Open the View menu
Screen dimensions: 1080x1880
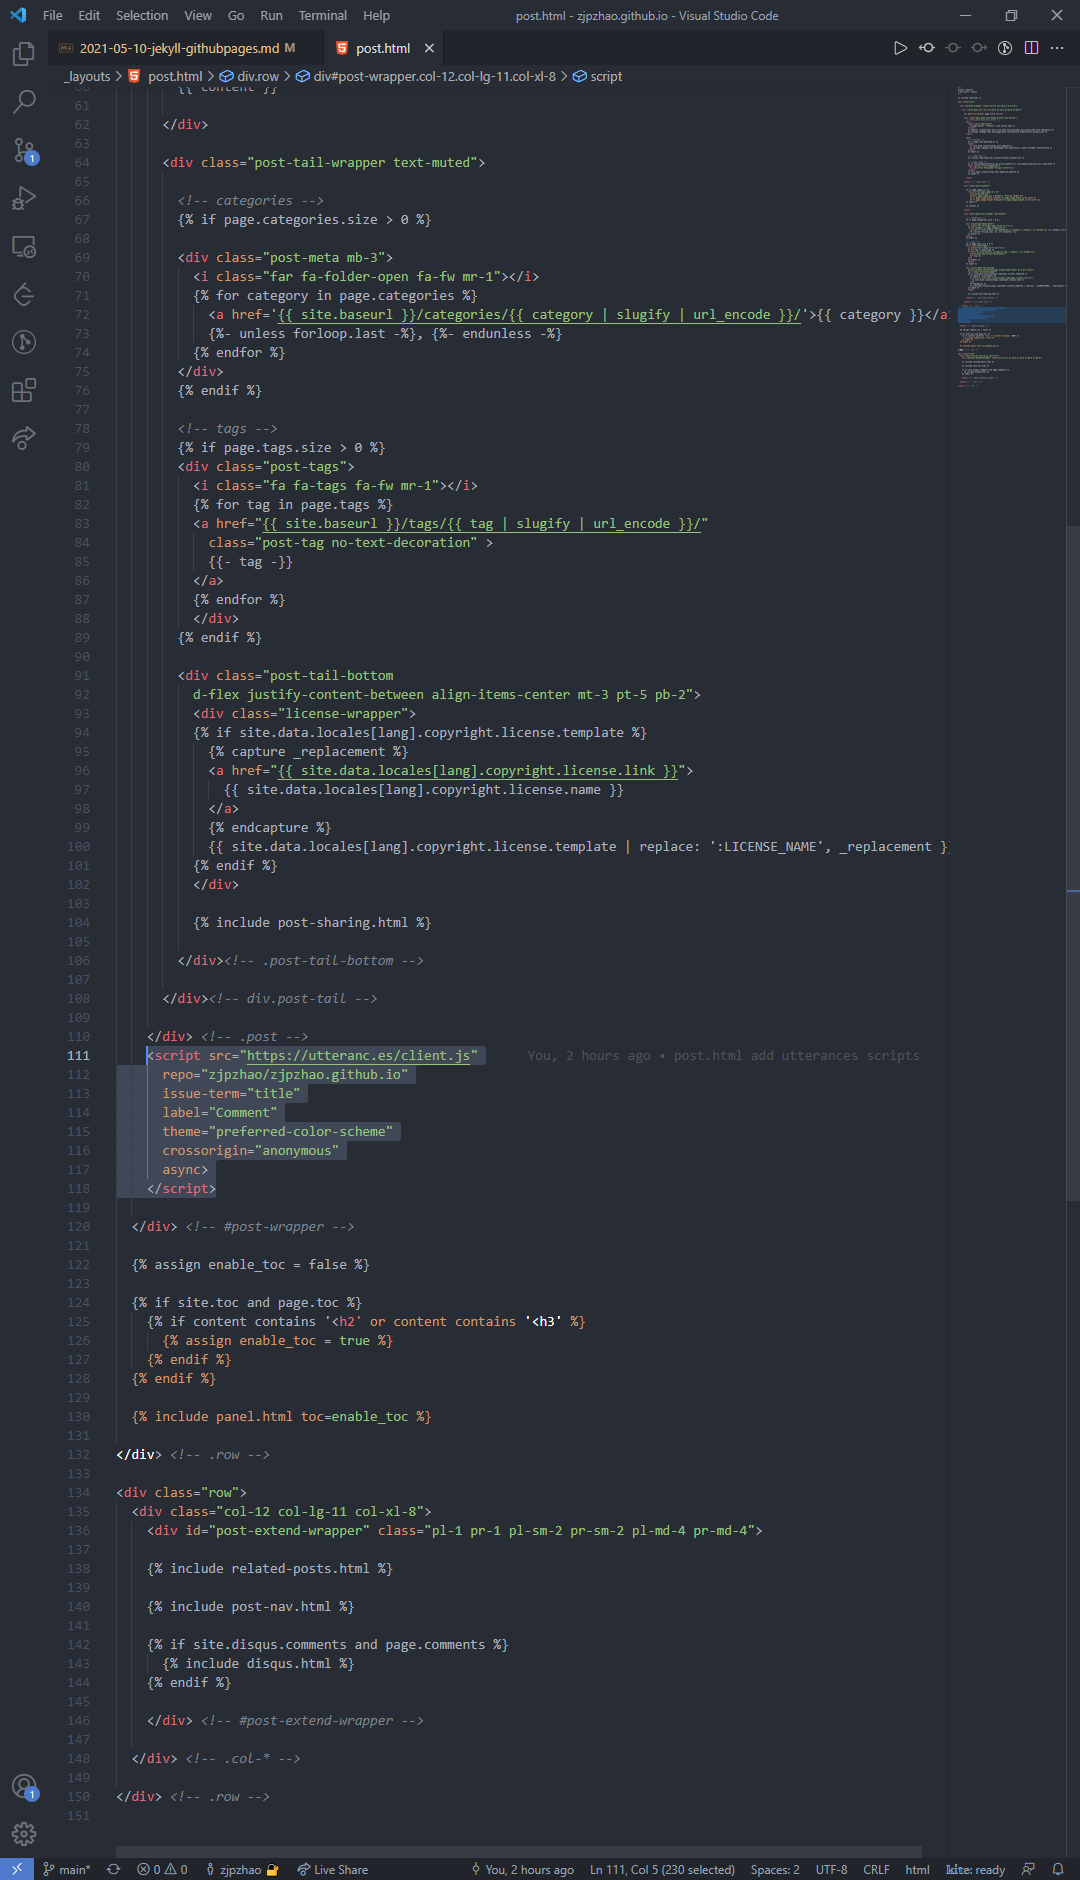tap(198, 16)
